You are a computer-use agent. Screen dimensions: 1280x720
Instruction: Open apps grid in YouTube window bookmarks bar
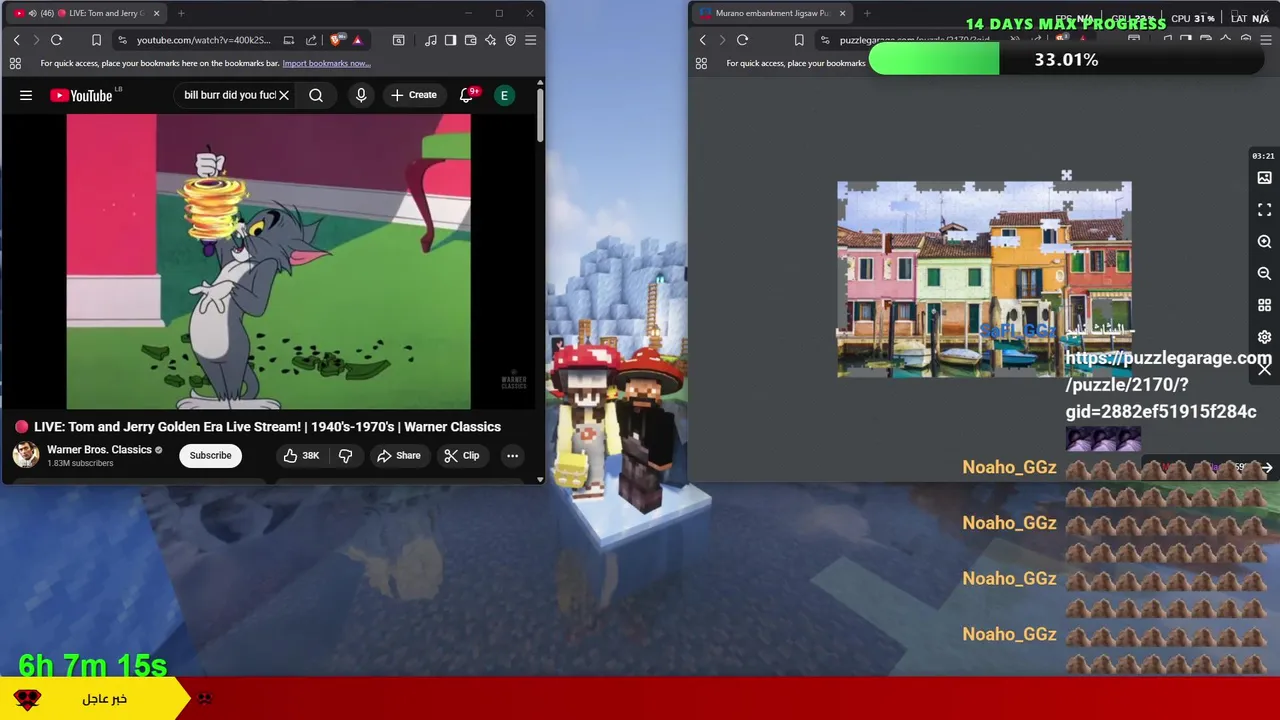(x=15, y=63)
